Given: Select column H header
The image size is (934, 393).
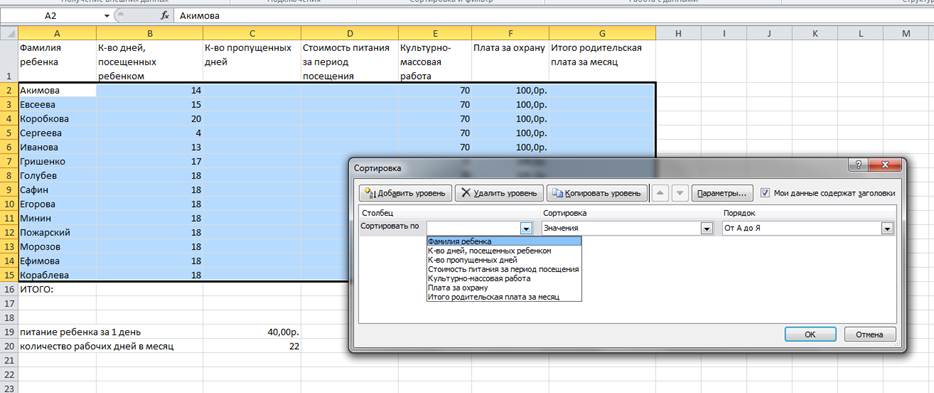Looking at the screenshot, I should point(678,34).
